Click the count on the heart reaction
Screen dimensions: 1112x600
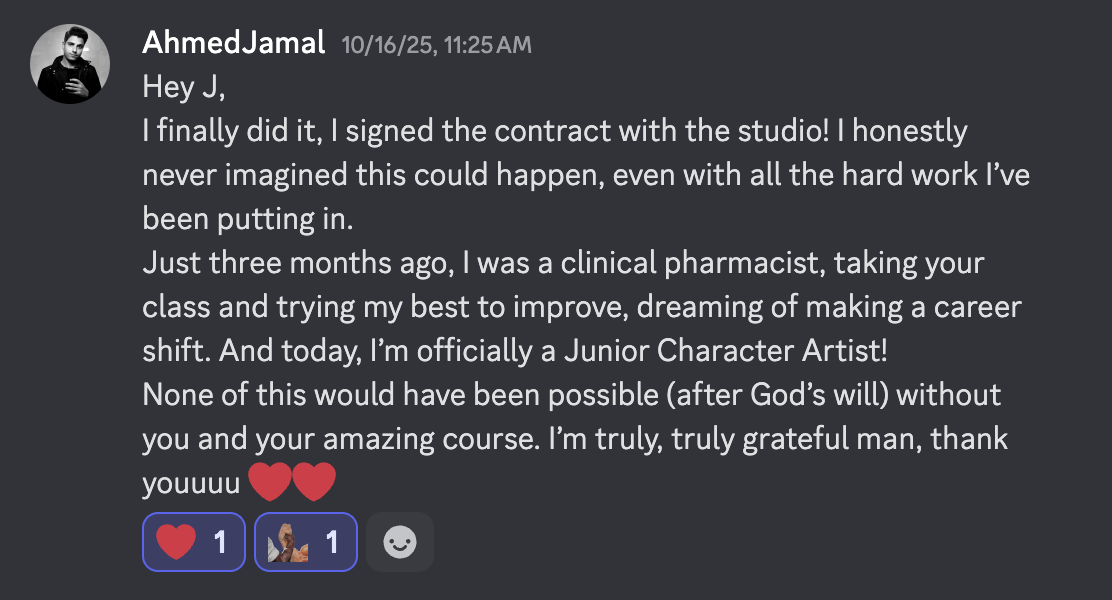click(221, 542)
